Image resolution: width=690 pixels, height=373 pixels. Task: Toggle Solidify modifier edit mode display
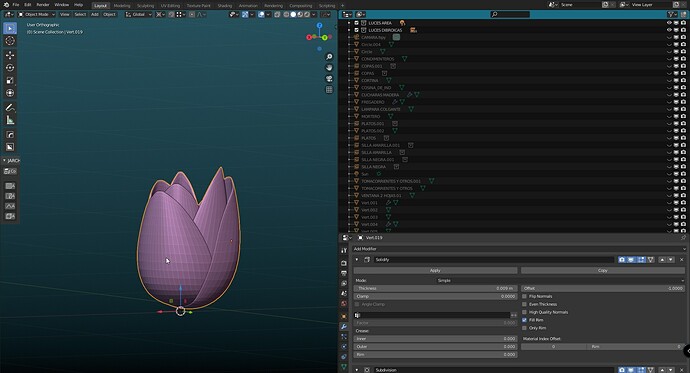pos(641,260)
